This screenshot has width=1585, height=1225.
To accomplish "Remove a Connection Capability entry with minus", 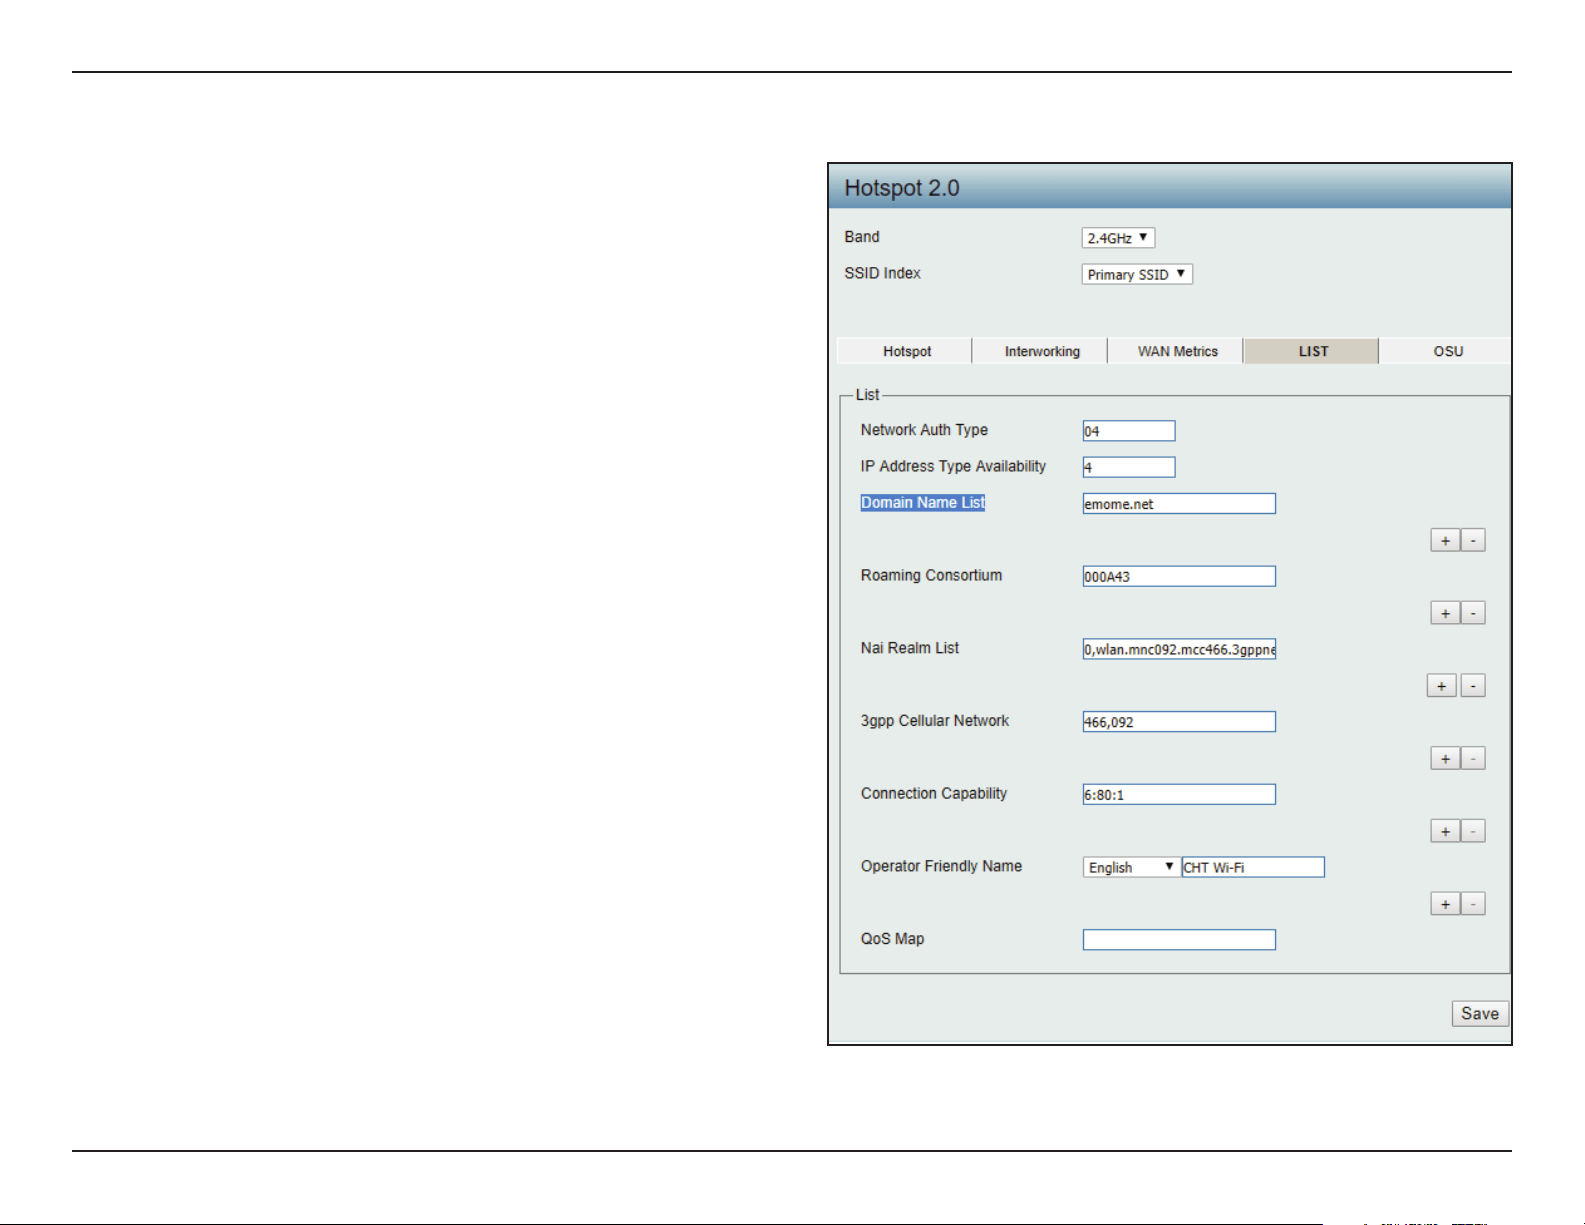I will coord(1473,831).
